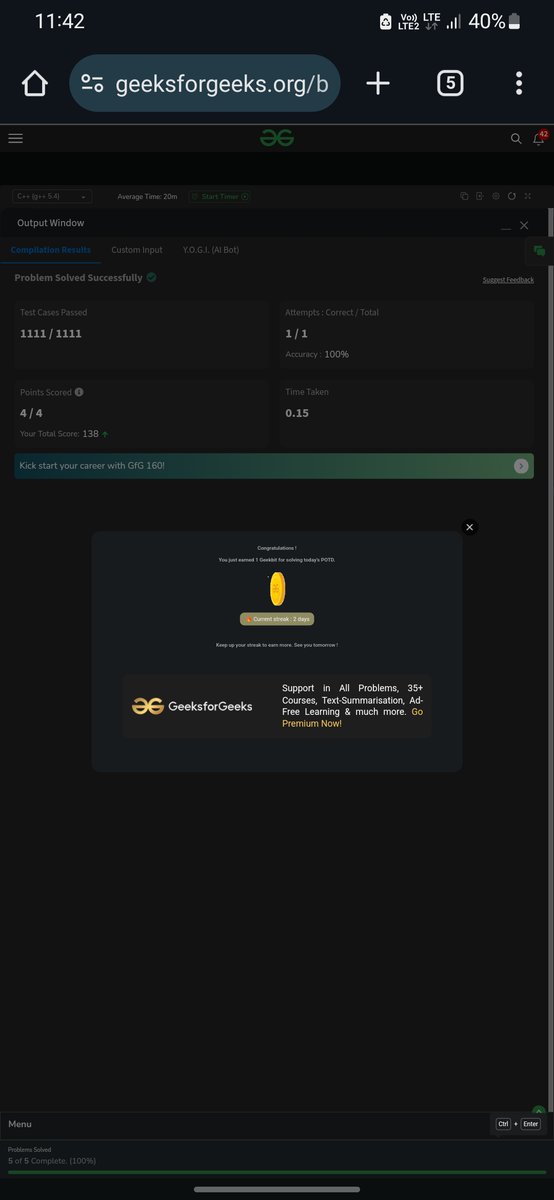Click the Average Time: 20m label
This screenshot has width=554, height=1200.
147,196
